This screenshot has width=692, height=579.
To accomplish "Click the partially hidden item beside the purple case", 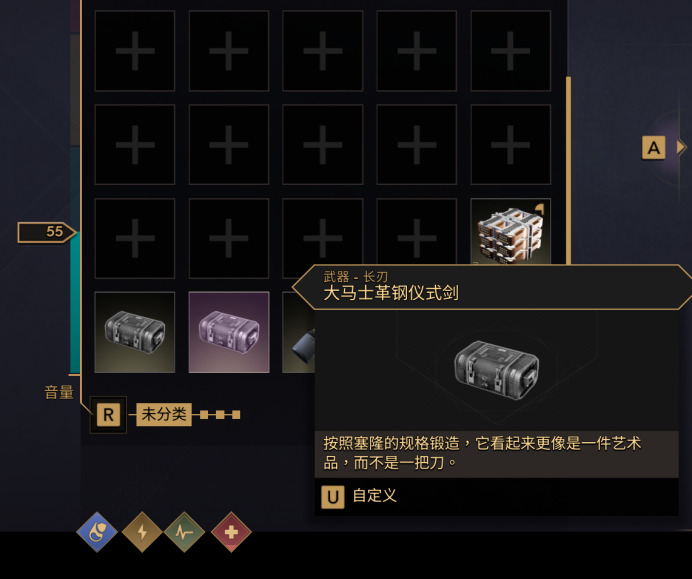I will point(299,332).
